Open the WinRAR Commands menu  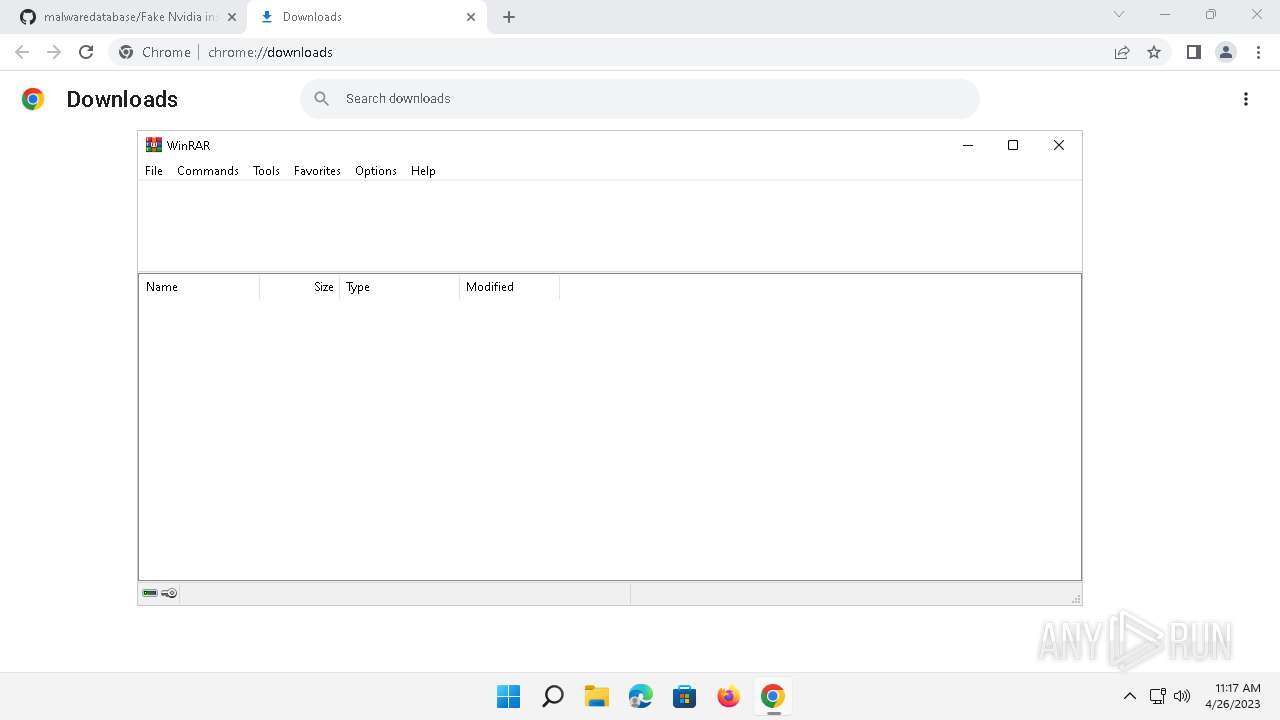(x=208, y=171)
